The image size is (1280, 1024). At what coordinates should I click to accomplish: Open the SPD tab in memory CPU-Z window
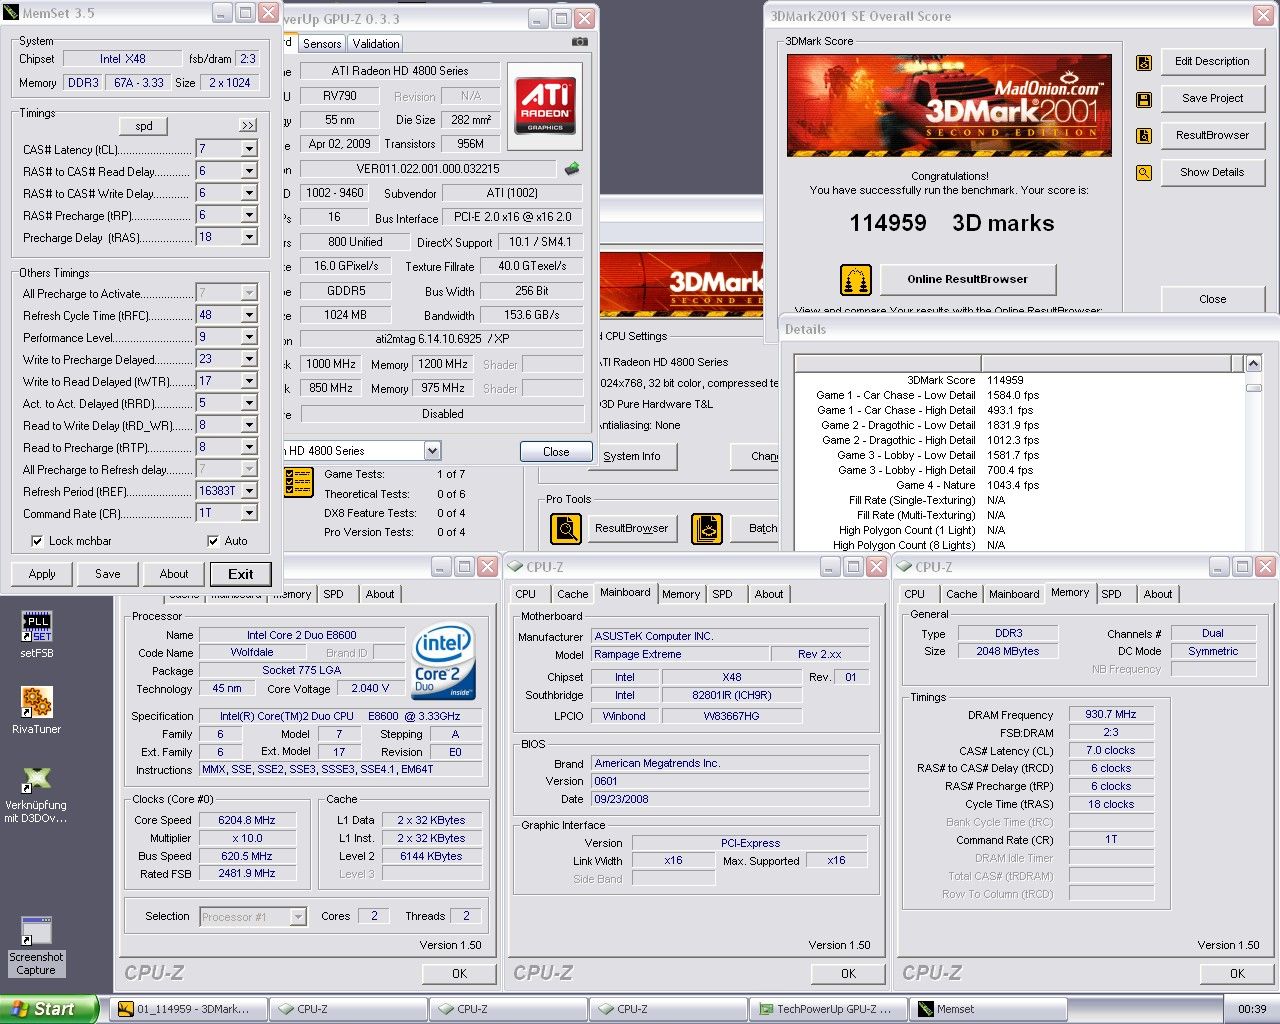click(x=1111, y=594)
